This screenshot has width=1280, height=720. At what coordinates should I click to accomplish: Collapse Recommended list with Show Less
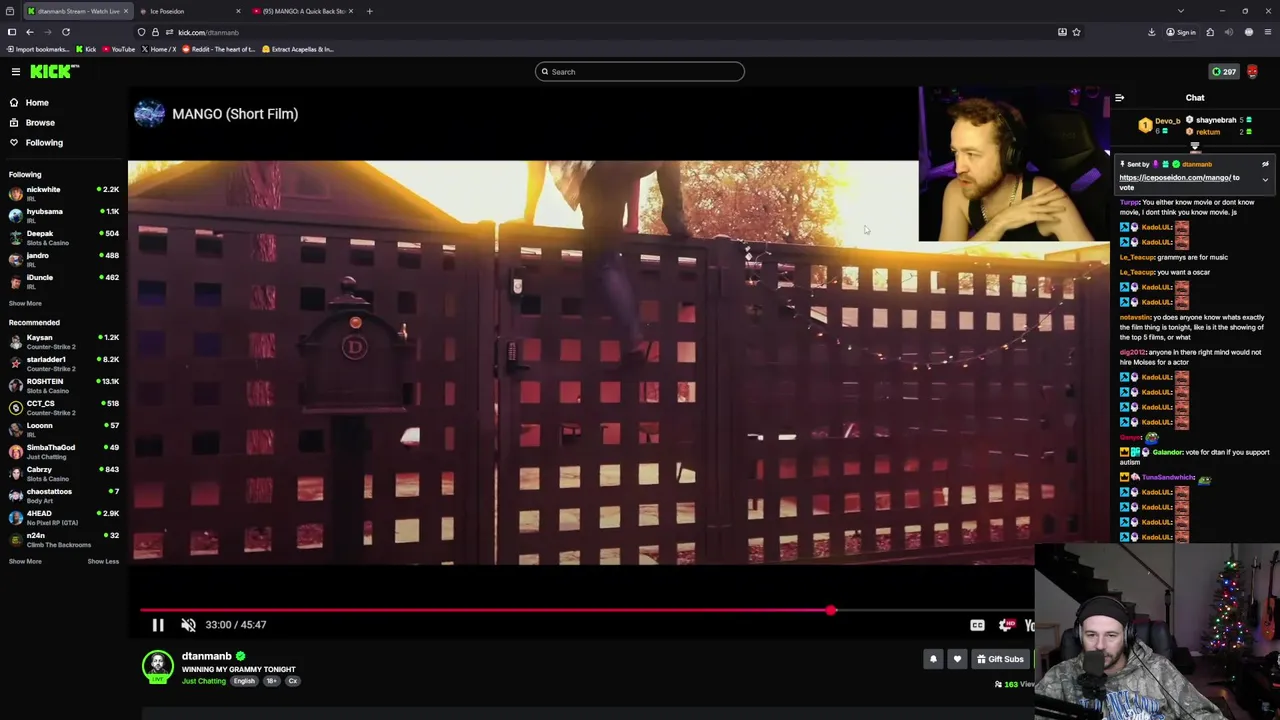pos(103,561)
